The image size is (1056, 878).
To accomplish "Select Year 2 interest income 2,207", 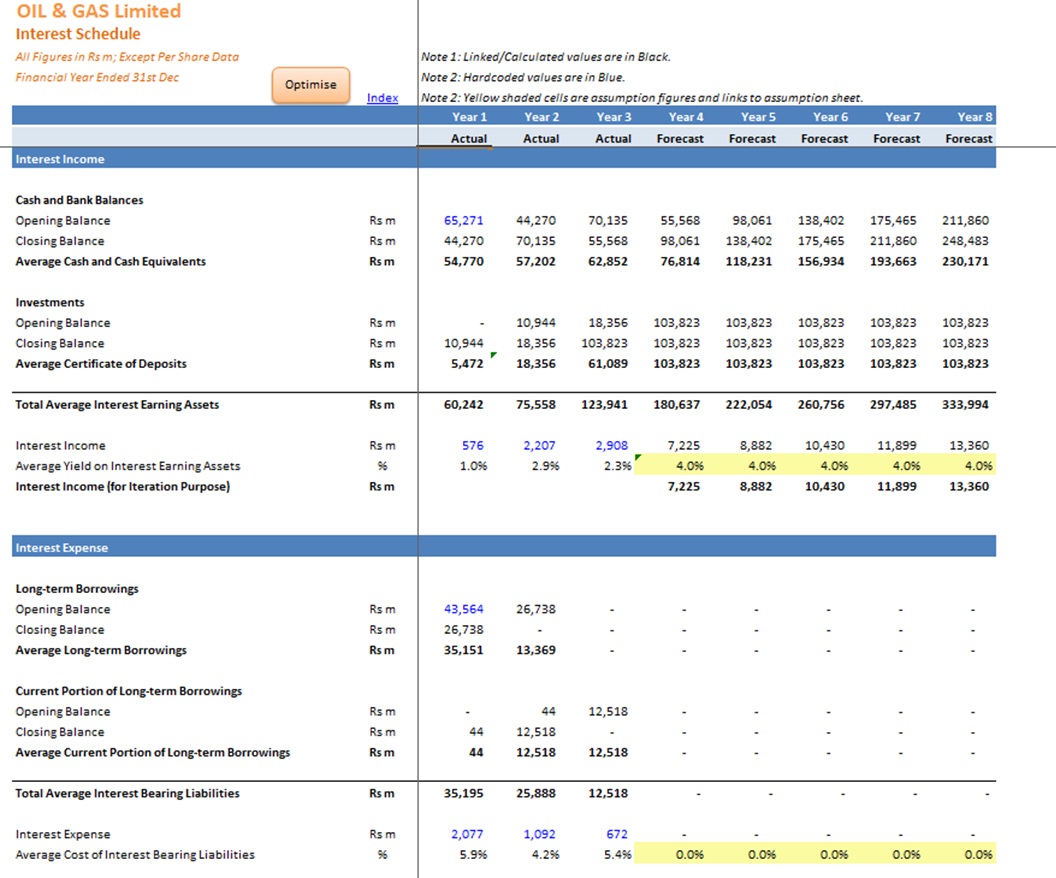I will point(539,445).
